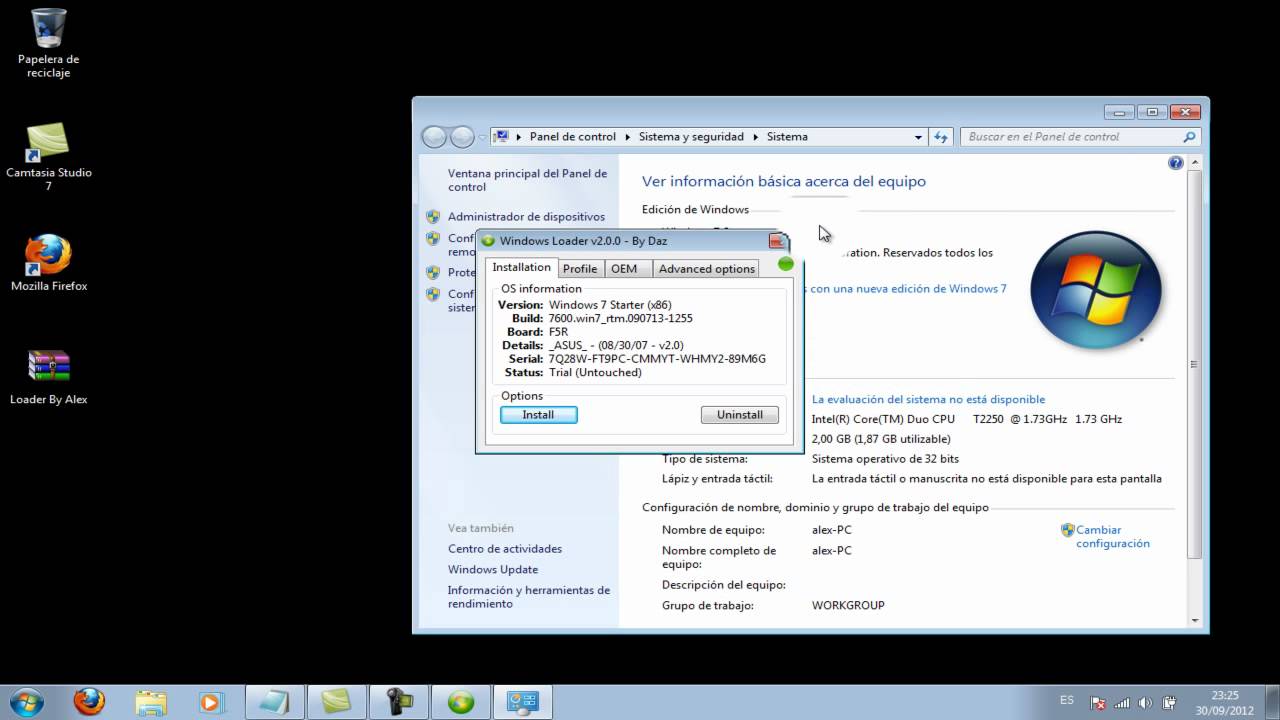Image resolution: width=1280 pixels, height=720 pixels.
Task: Click La evaluación del sistema no está disponible
Action: coord(928,399)
